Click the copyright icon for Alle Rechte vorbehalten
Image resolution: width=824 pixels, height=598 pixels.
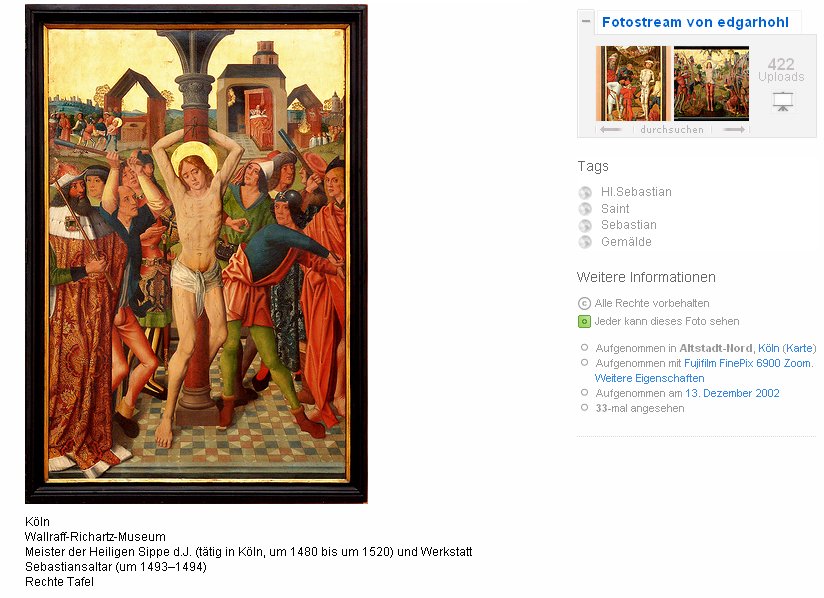click(x=584, y=304)
